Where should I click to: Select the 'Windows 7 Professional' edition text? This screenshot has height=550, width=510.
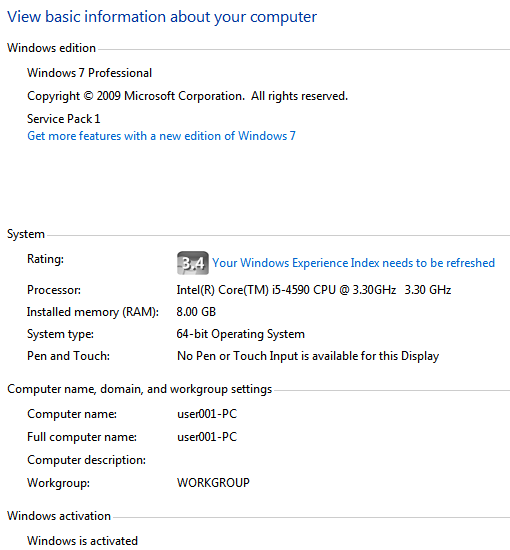(x=89, y=73)
